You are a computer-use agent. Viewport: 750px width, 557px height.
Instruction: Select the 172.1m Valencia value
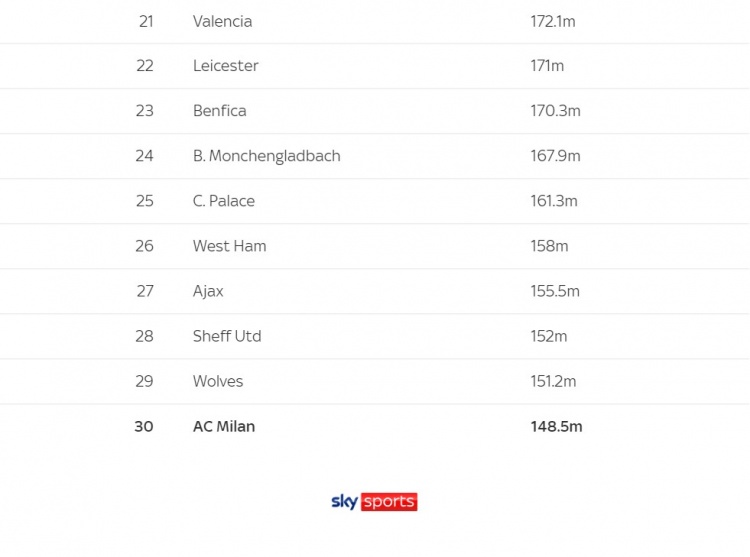[x=552, y=22]
